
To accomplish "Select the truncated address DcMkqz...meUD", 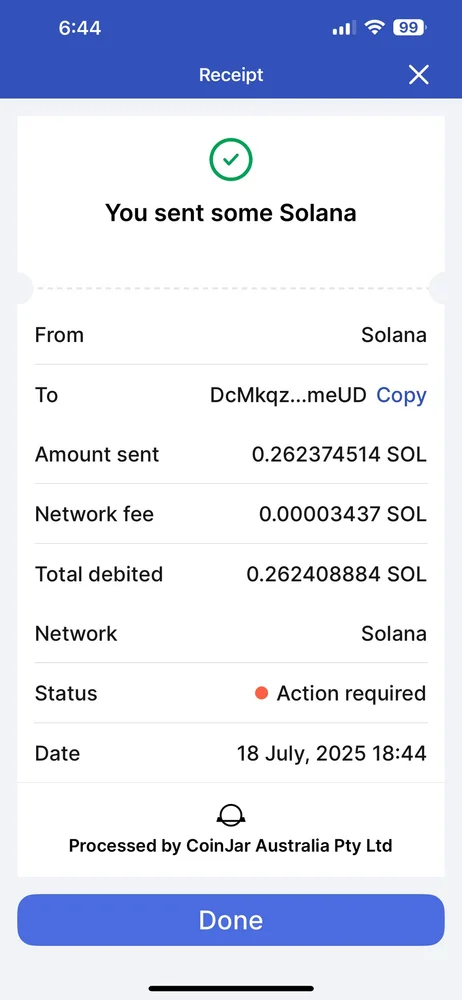I will click(x=288, y=395).
